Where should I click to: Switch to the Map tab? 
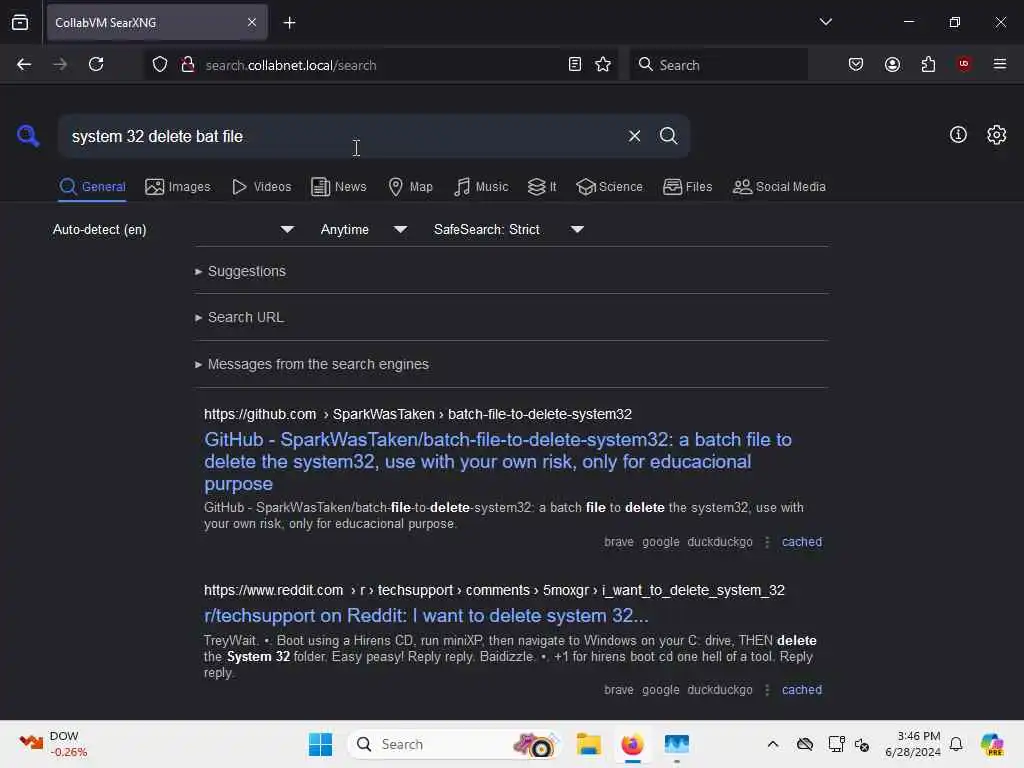point(411,187)
